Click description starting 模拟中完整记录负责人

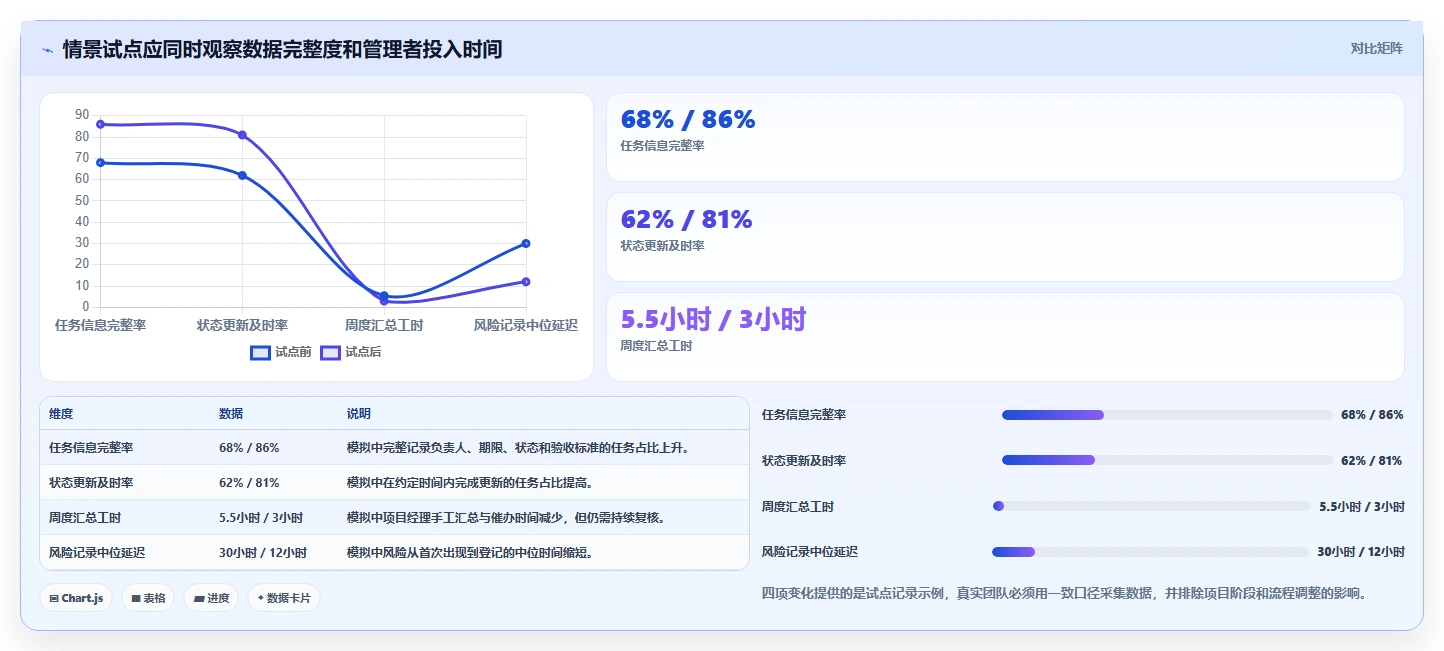(x=518, y=448)
